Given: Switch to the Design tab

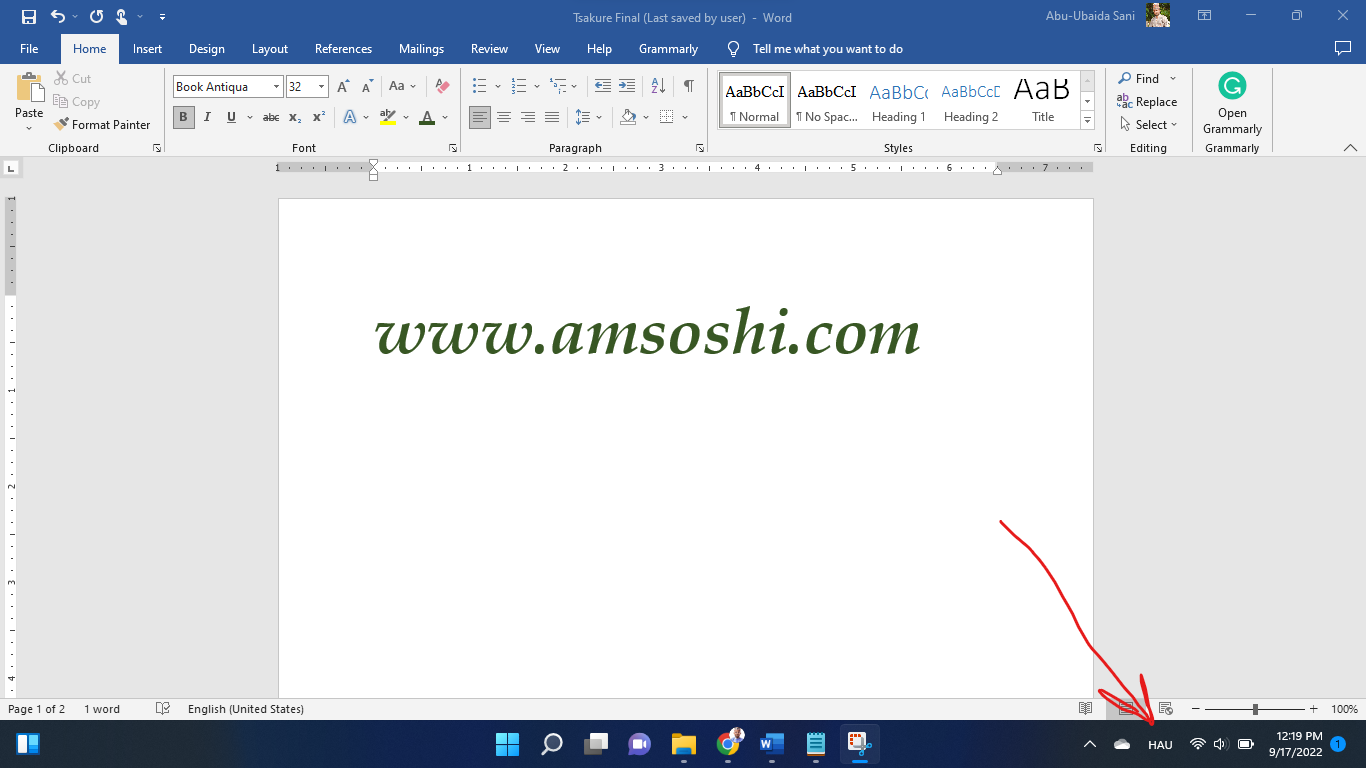Looking at the screenshot, I should [x=206, y=49].
